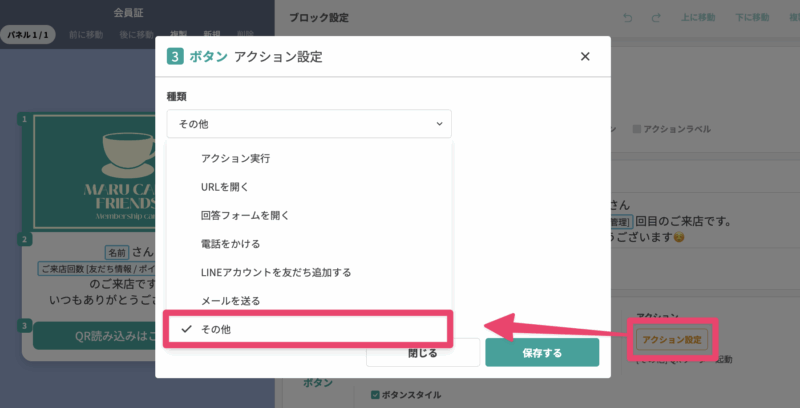800x408 pixels.
Task: Select LINEアカウントを友だち追加する option
Action: point(275,272)
